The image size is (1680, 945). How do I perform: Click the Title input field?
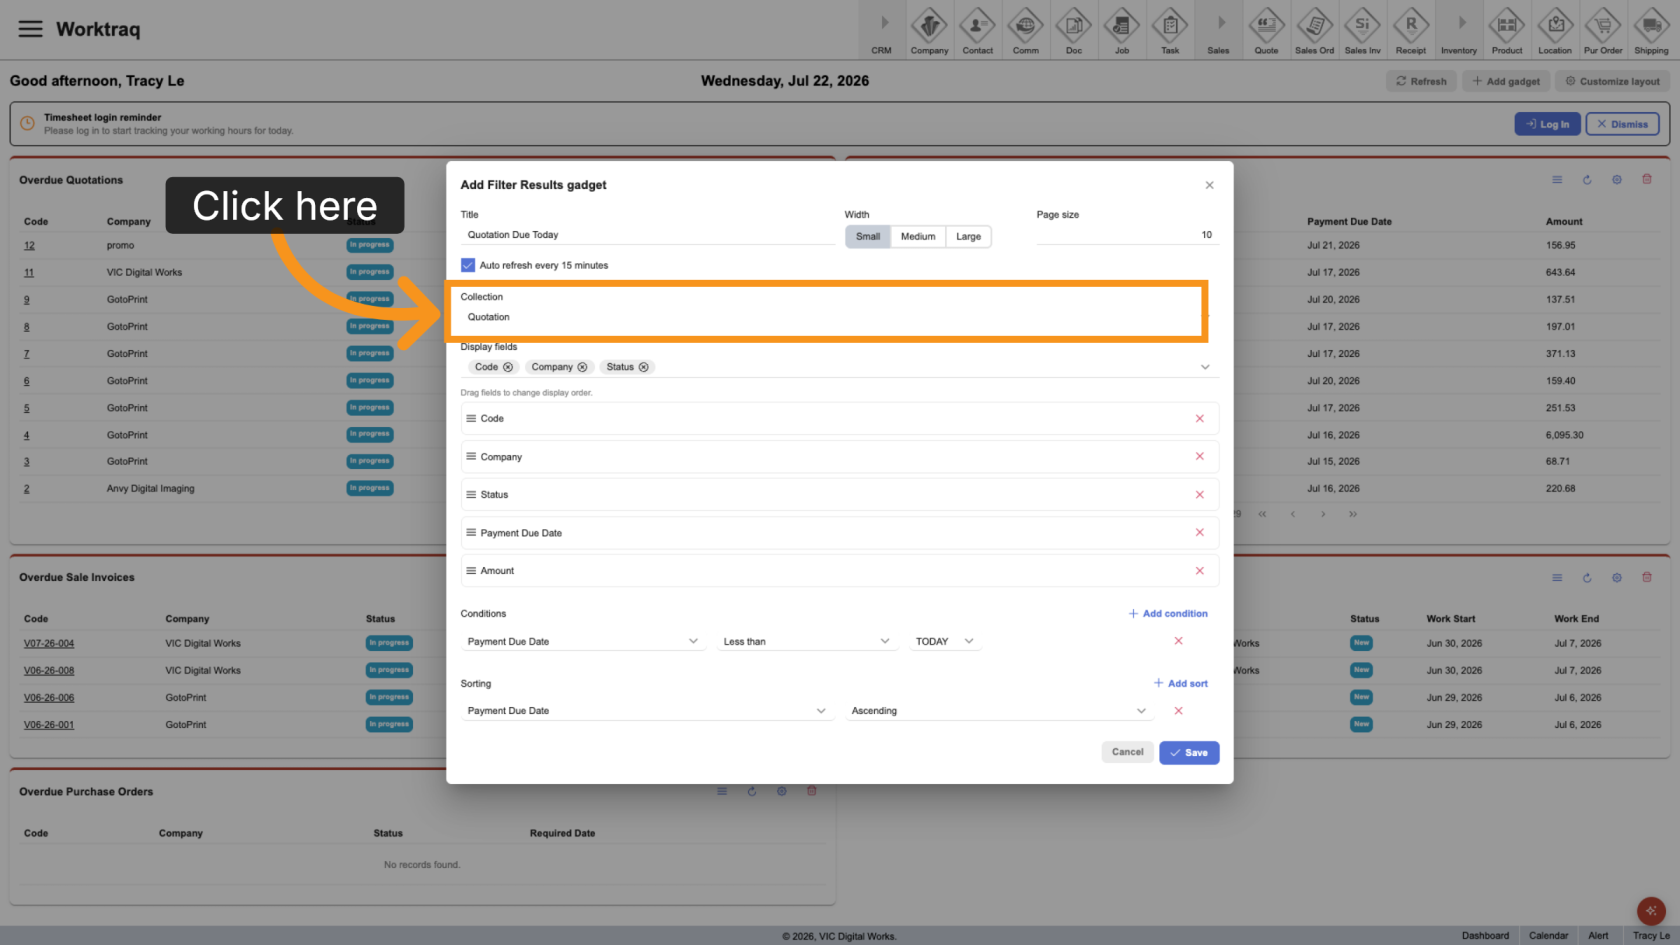pos(647,235)
